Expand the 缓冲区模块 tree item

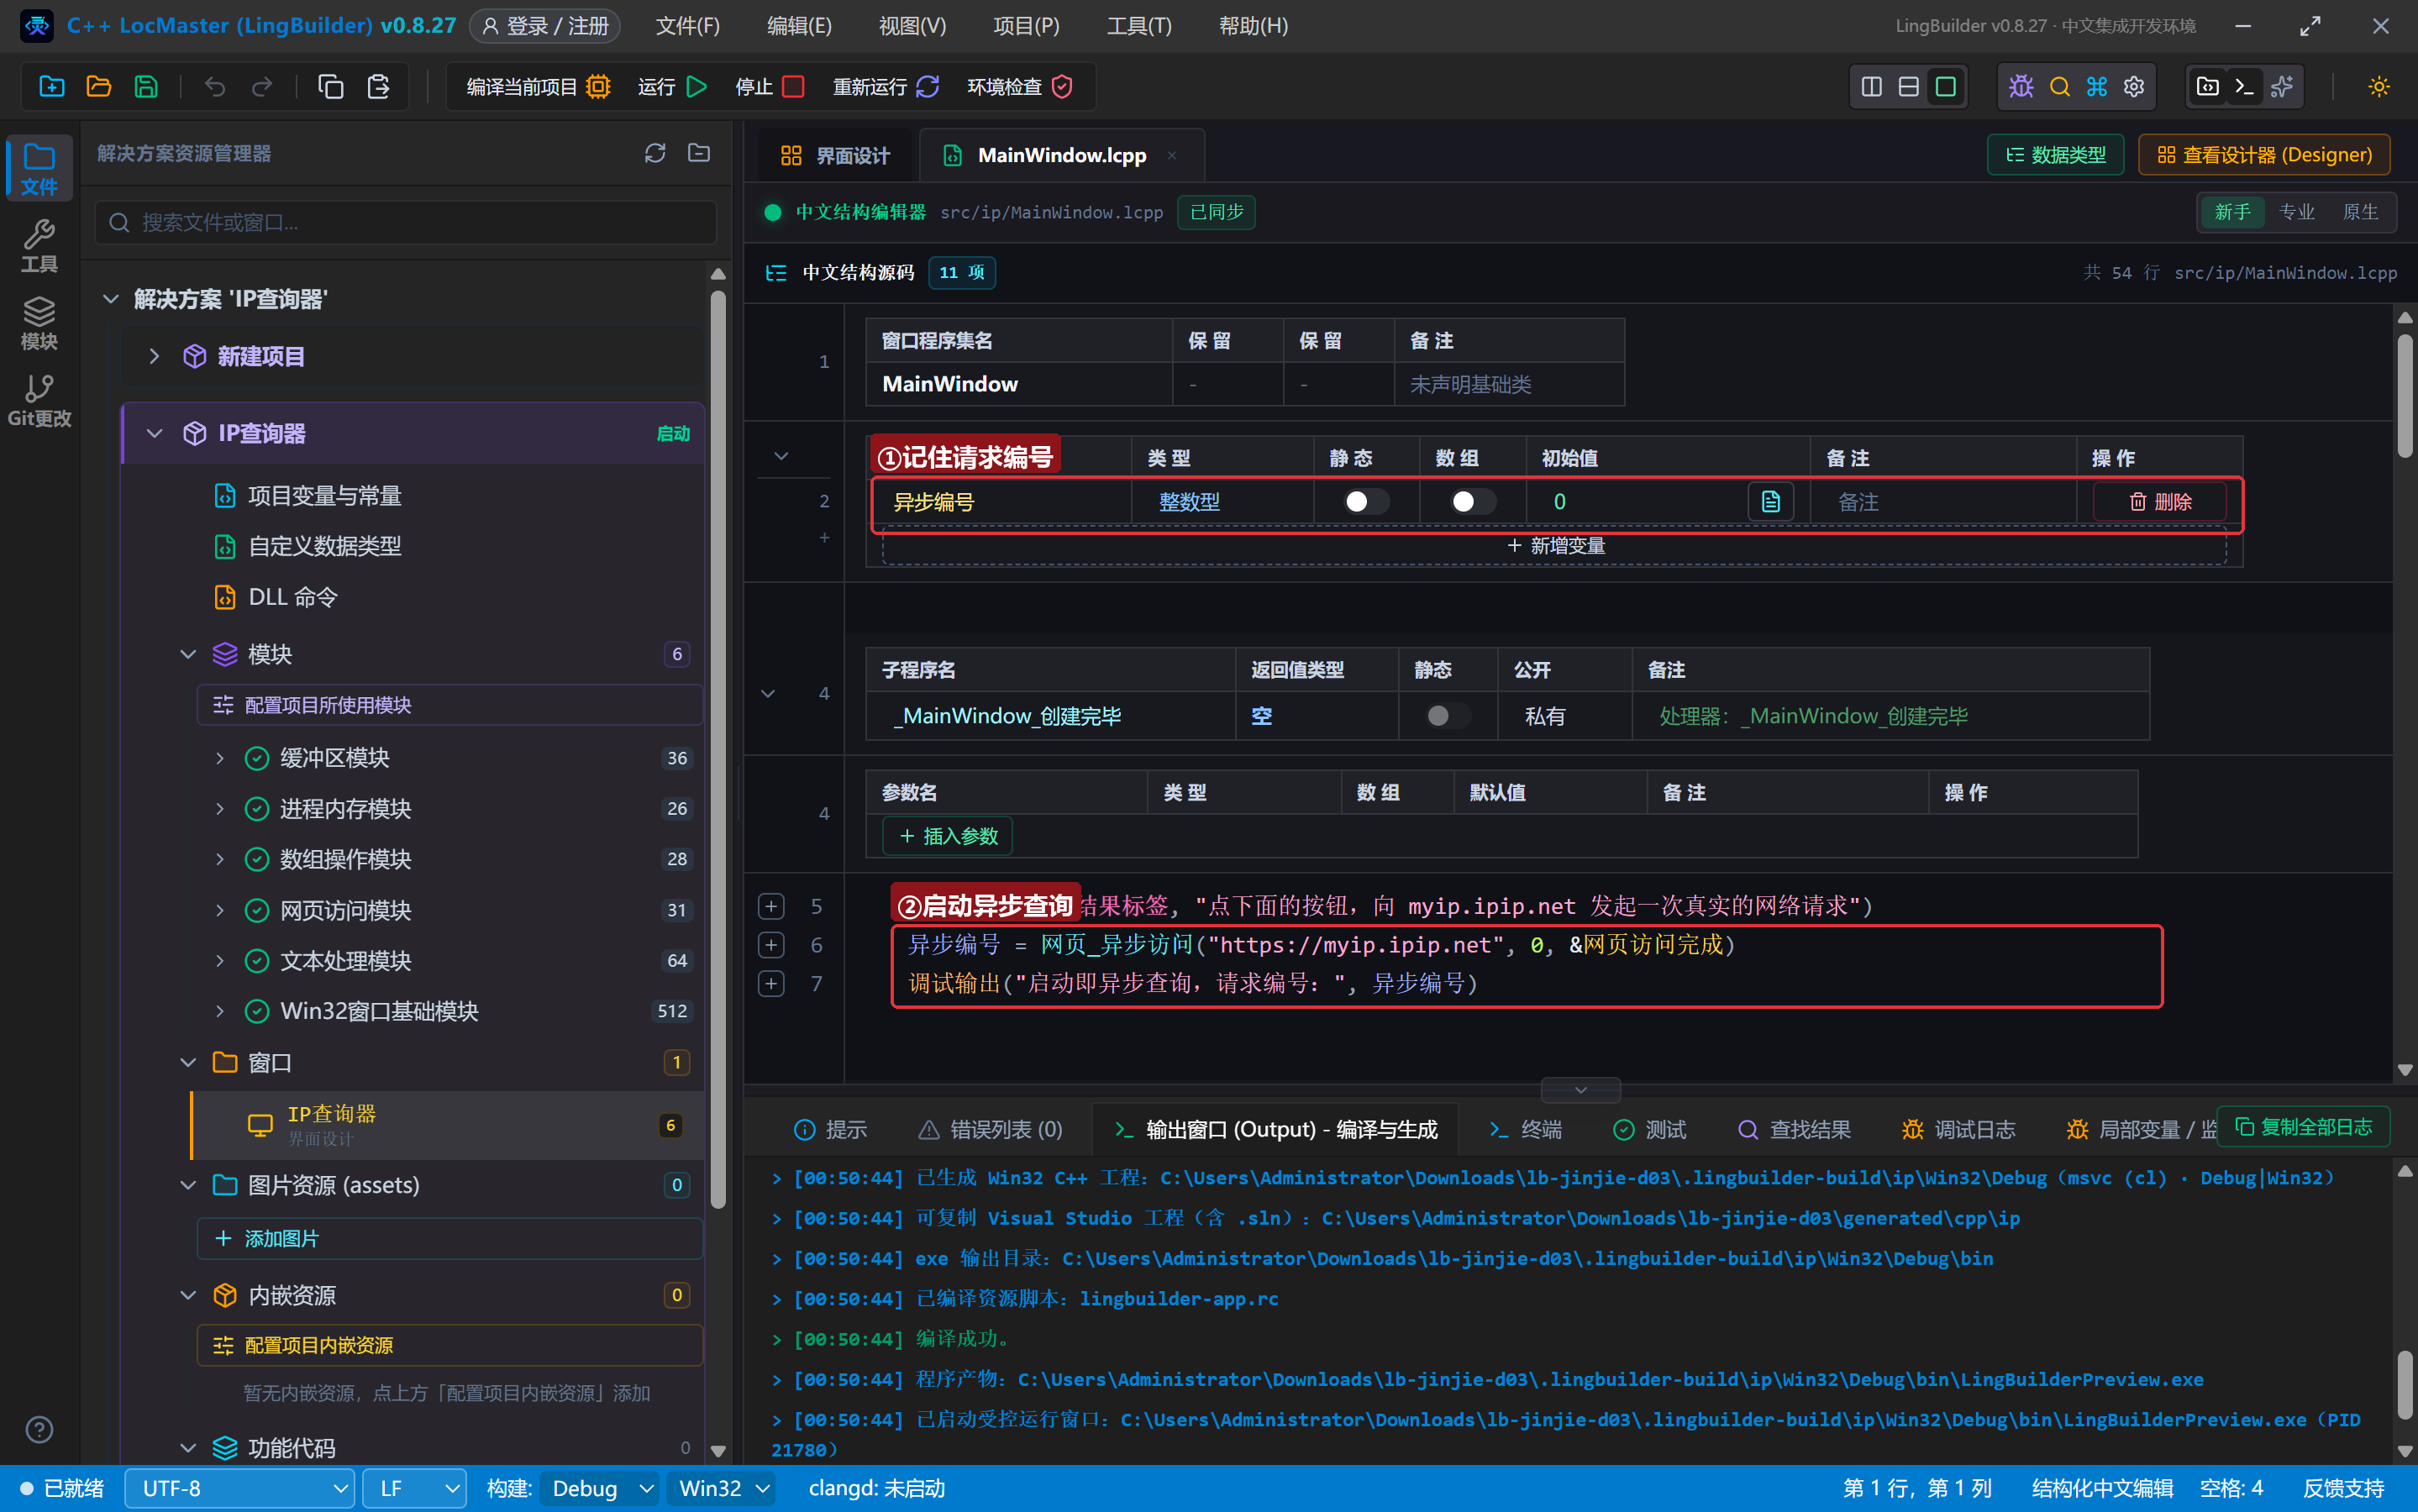(x=220, y=758)
